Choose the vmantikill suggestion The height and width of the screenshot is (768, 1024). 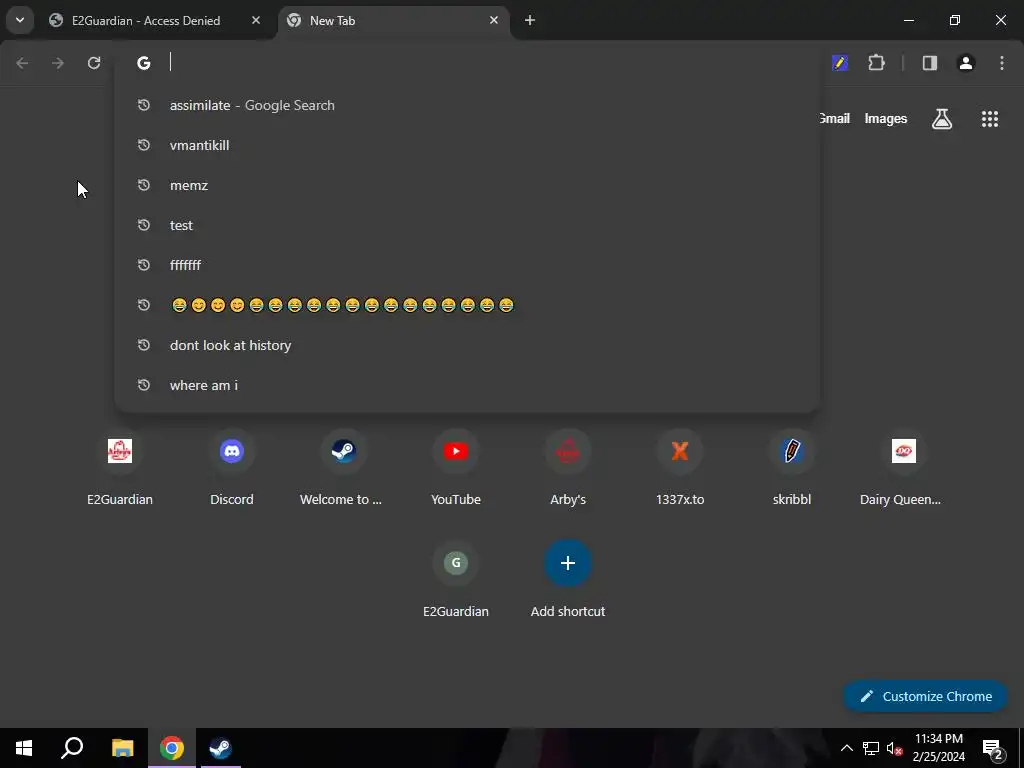click(x=467, y=145)
